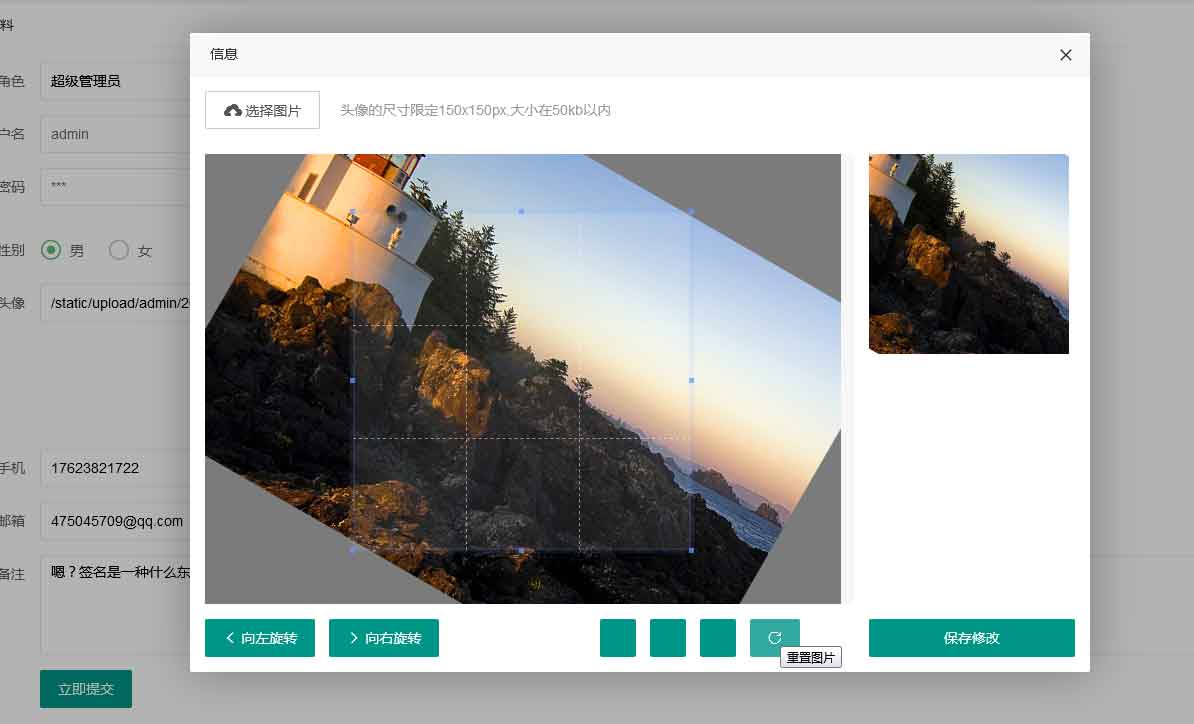
Task: Open the 超级管理员 role dropdown
Action: point(115,81)
